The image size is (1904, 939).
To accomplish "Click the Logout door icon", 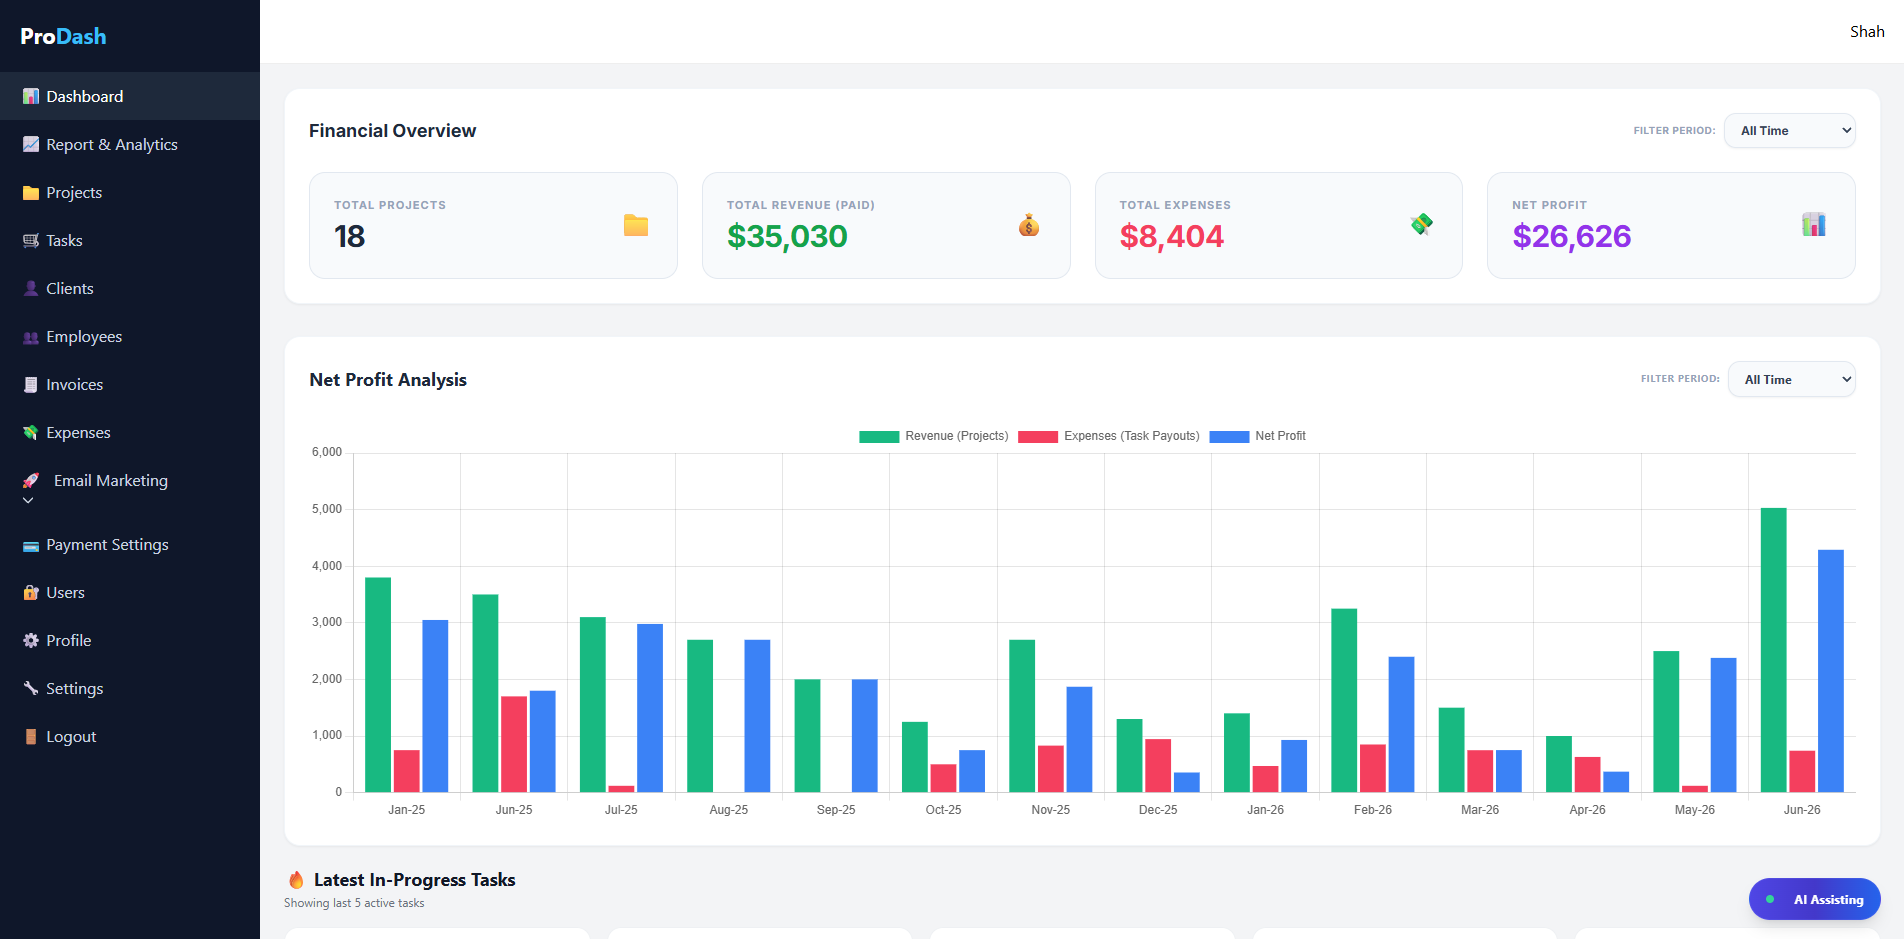I will tap(31, 737).
